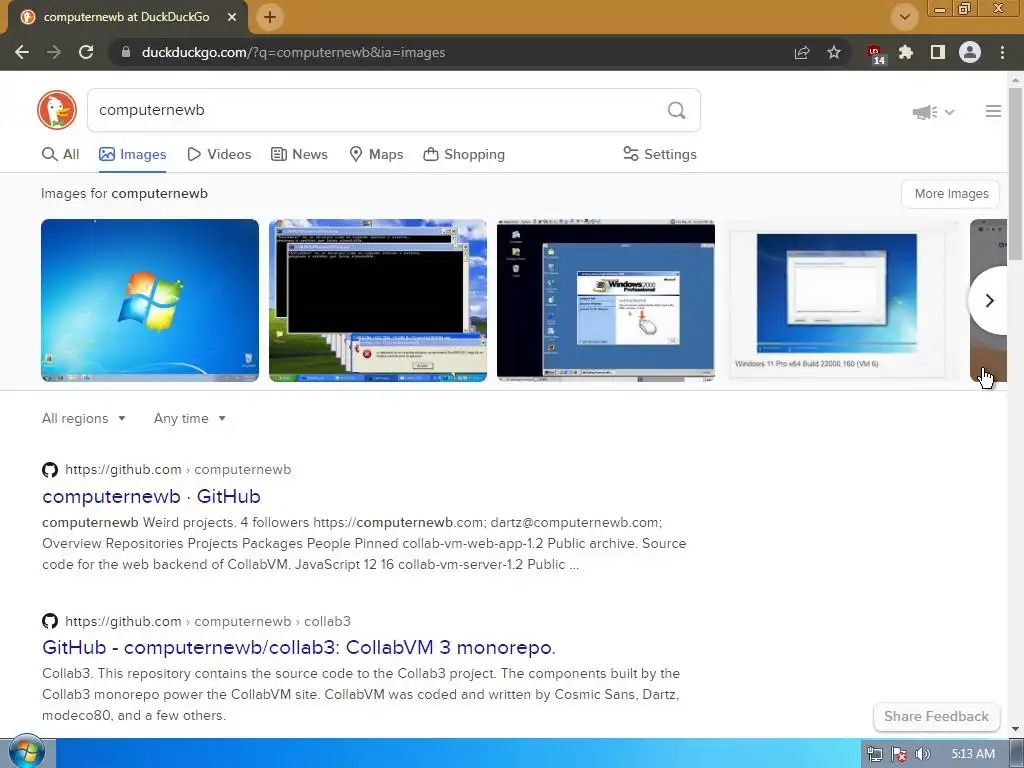Click the page vertical scrollbar thumb
This screenshot has width=1024, height=768.
tap(1016, 173)
